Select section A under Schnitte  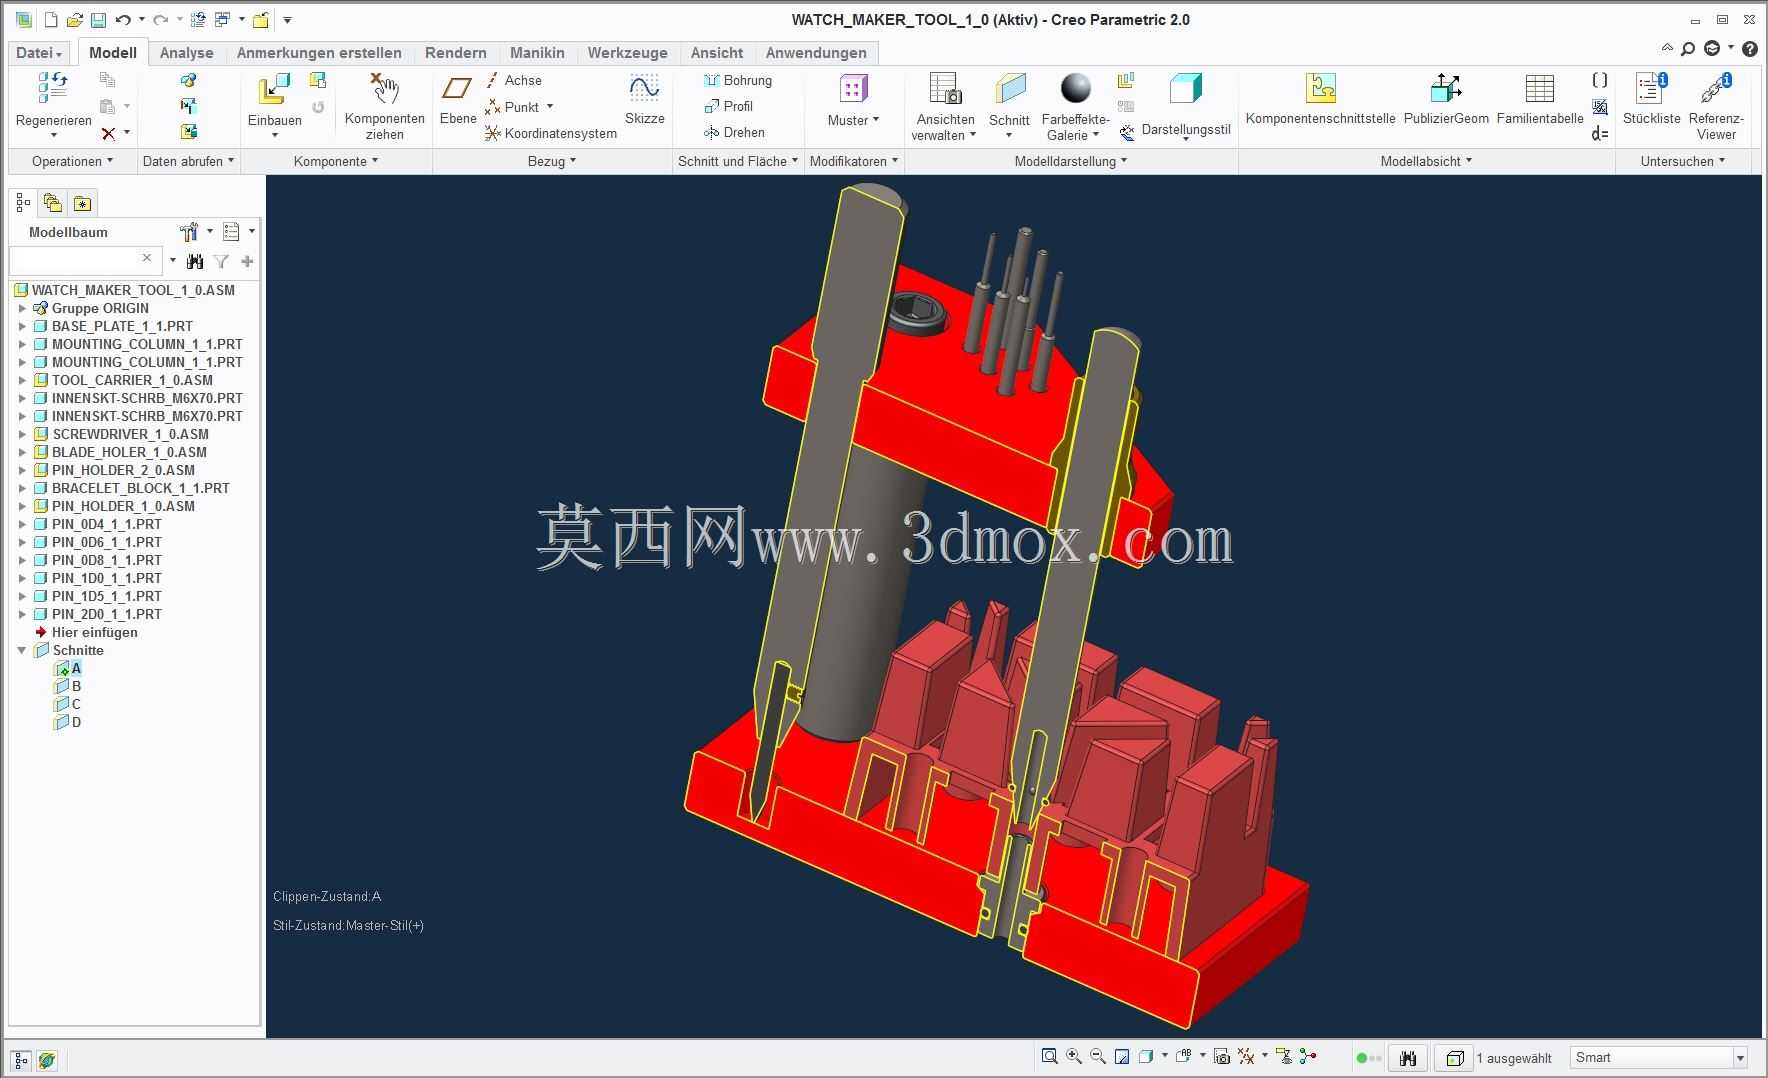pos(76,668)
